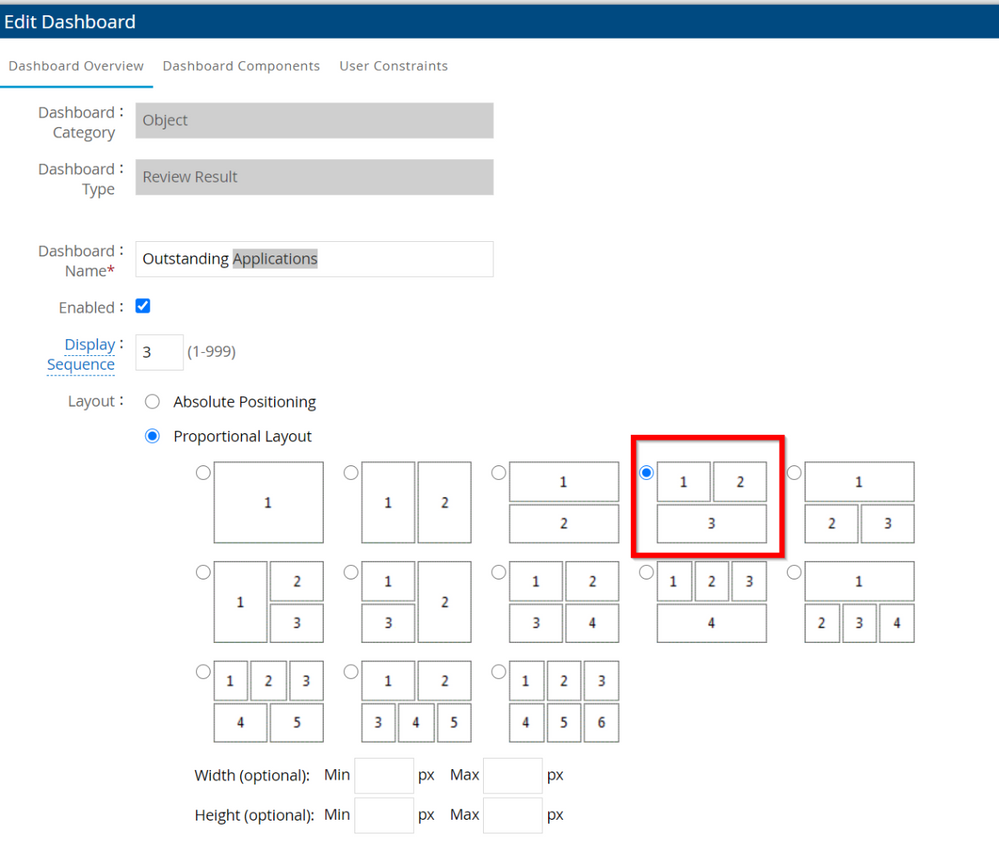999x868 pixels.
Task: Pick layout with three top, one bottom panel
Action: (711, 602)
